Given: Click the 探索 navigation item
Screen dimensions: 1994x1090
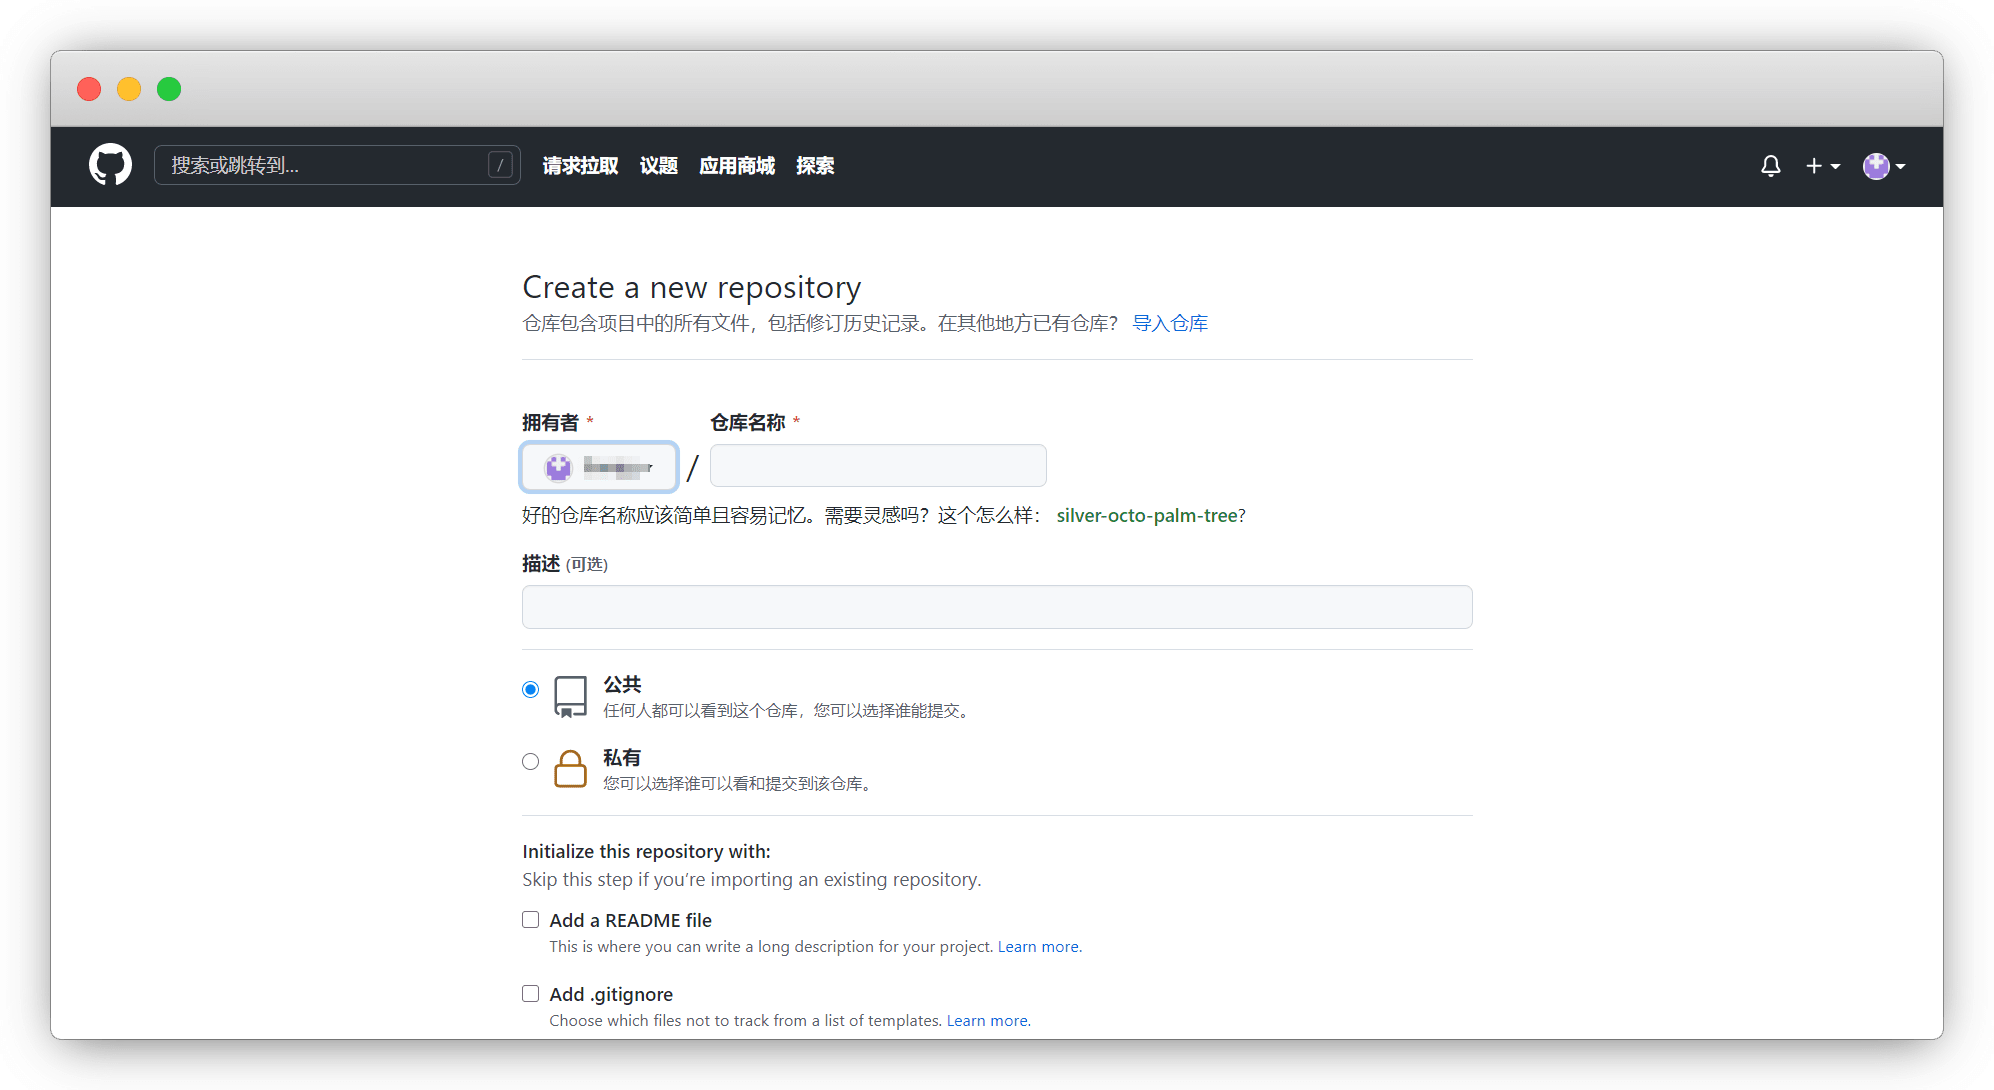Looking at the screenshot, I should (x=815, y=166).
